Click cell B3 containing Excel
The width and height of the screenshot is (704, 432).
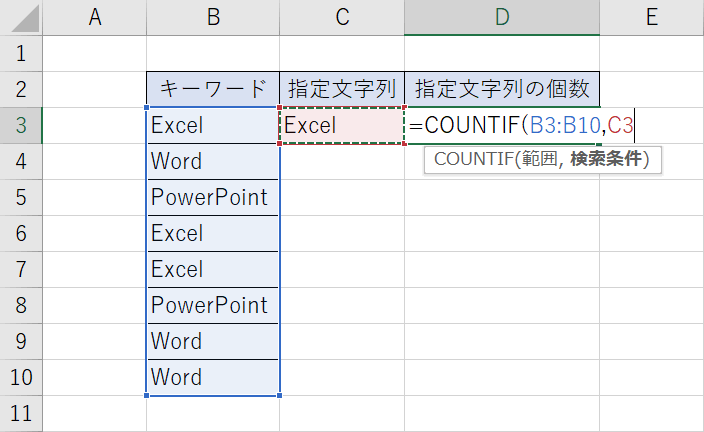point(213,125)
